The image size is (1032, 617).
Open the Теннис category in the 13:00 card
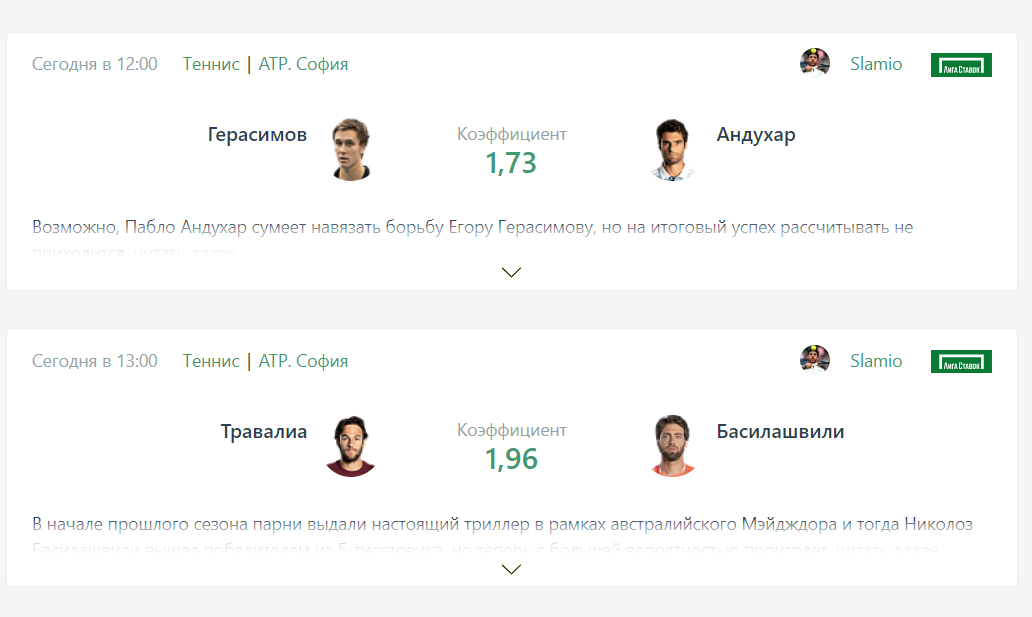tap(211, 361)
